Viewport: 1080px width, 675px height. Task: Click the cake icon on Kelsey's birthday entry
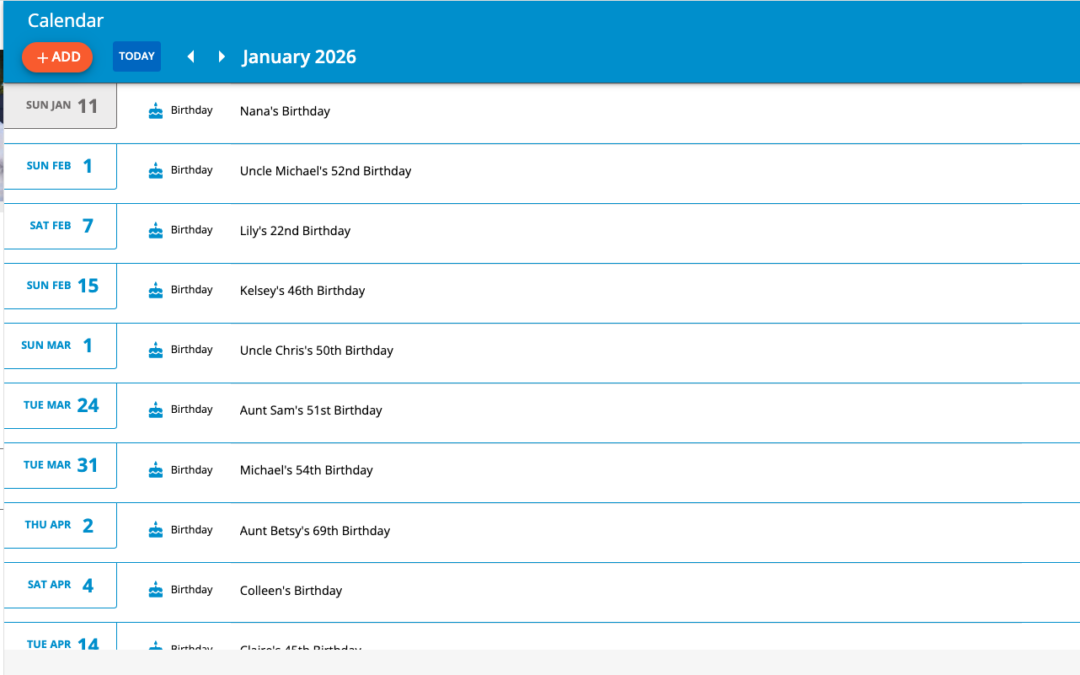point(156,289)
